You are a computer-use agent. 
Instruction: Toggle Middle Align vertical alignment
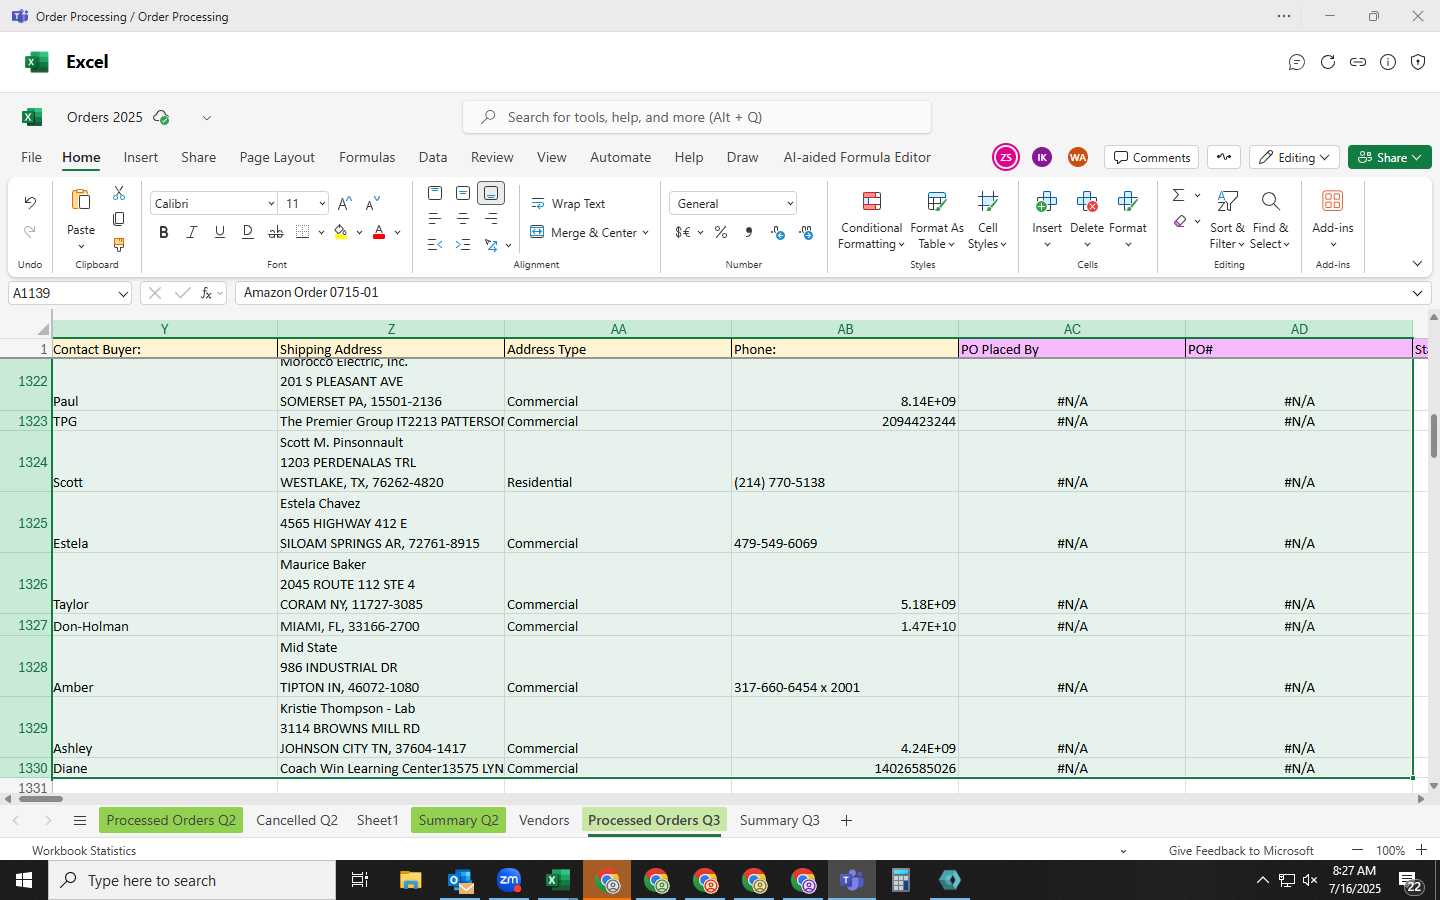point(463,192)
